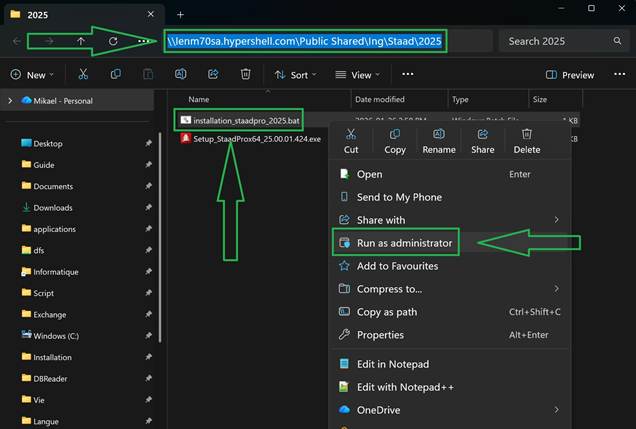
Task: Click the search magnifier icon
Action: [617, 41]
